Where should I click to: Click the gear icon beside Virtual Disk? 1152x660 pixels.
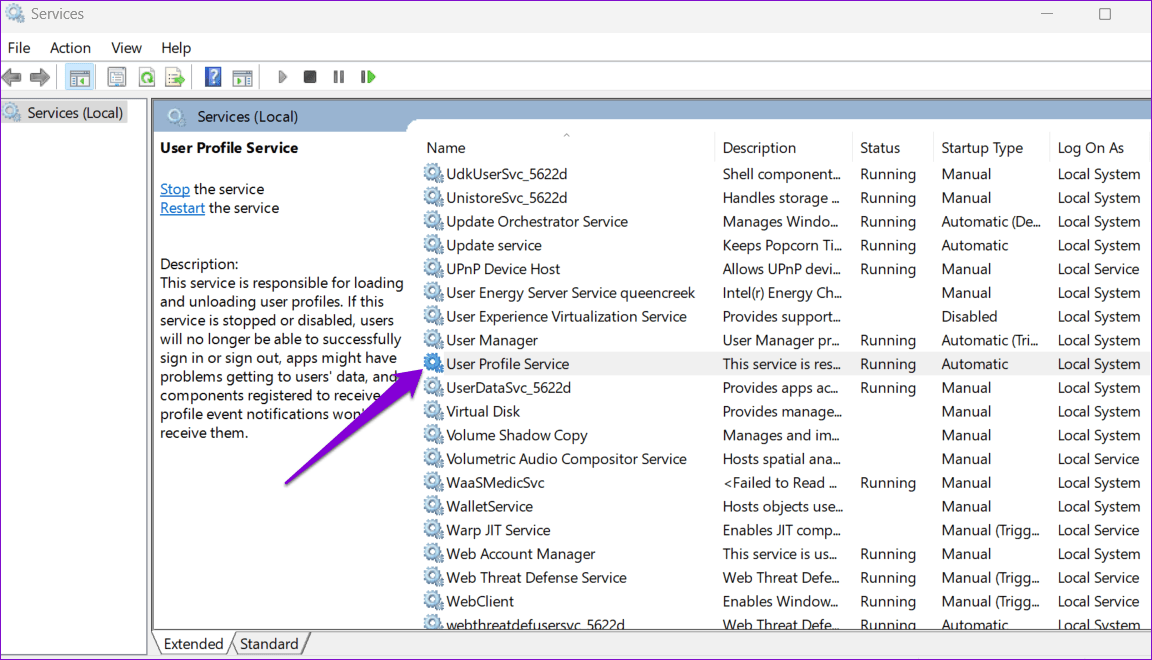(x=433, y=411)
